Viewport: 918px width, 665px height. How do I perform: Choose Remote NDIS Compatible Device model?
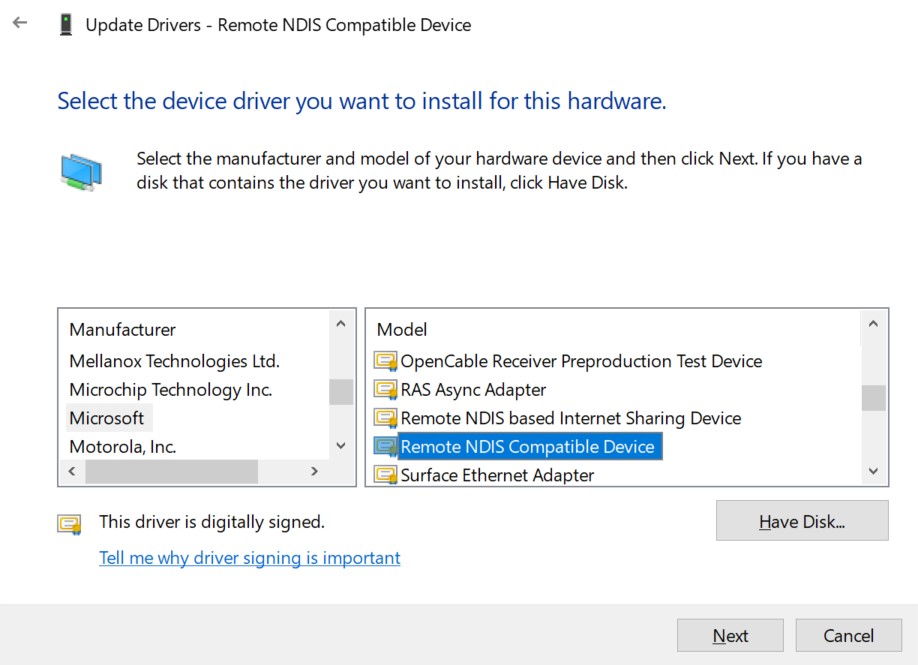click(x=529, y=447)
